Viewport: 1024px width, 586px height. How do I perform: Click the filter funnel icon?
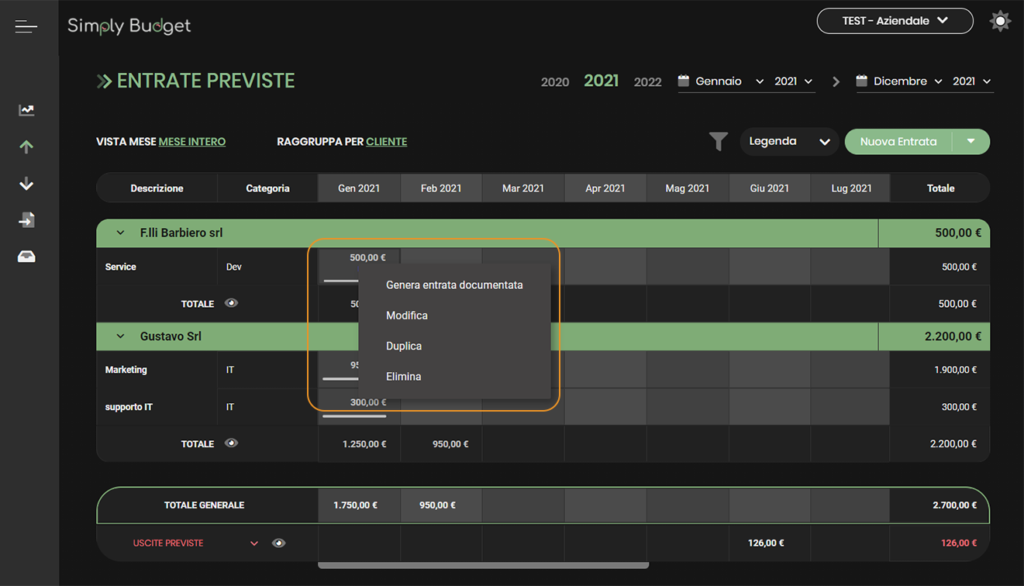pos(718,142)
